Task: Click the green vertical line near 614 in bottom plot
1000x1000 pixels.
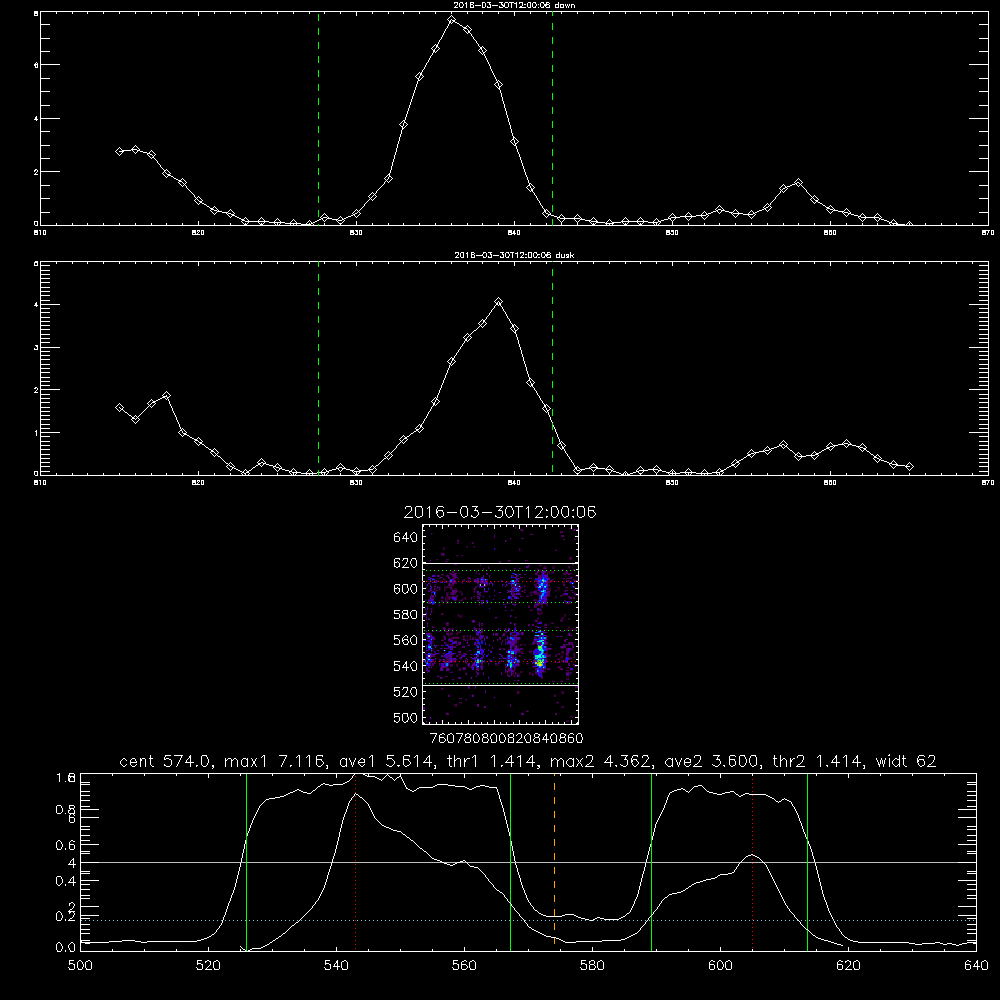Action: pyautogui.click(x=807, y=862)
